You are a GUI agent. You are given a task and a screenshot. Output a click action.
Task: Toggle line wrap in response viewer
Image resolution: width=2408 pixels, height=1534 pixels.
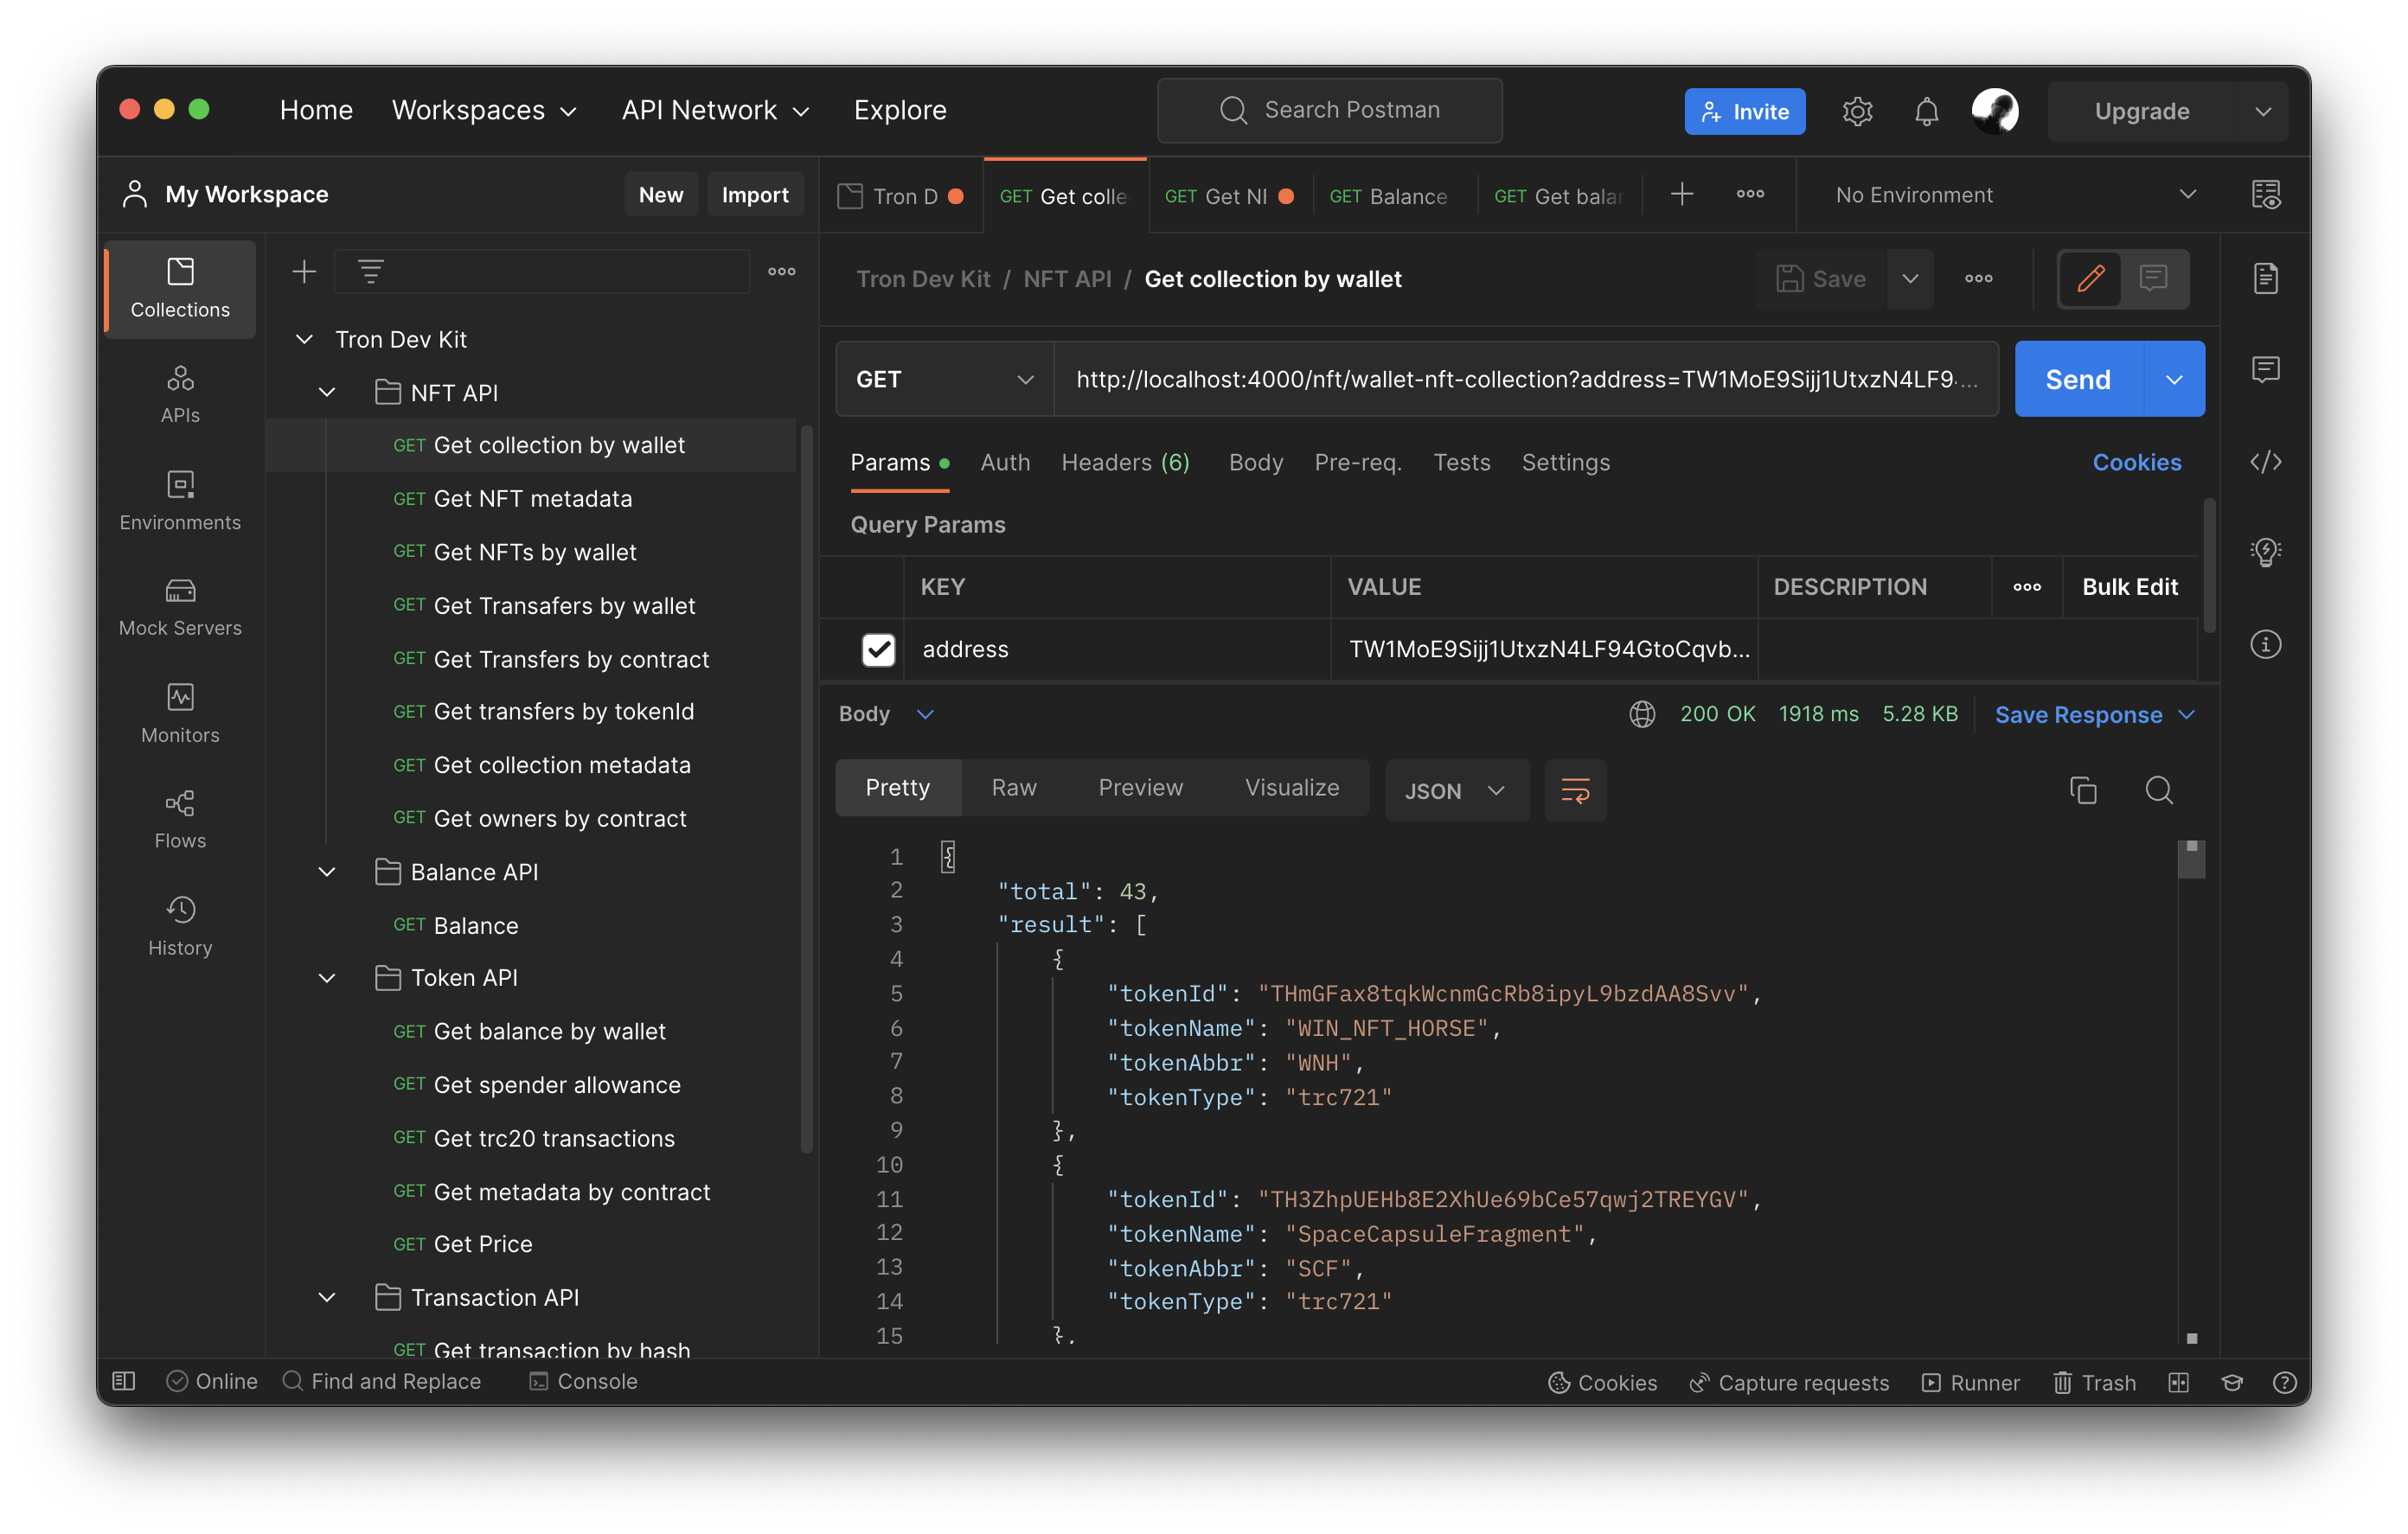tap(1575, 790)
